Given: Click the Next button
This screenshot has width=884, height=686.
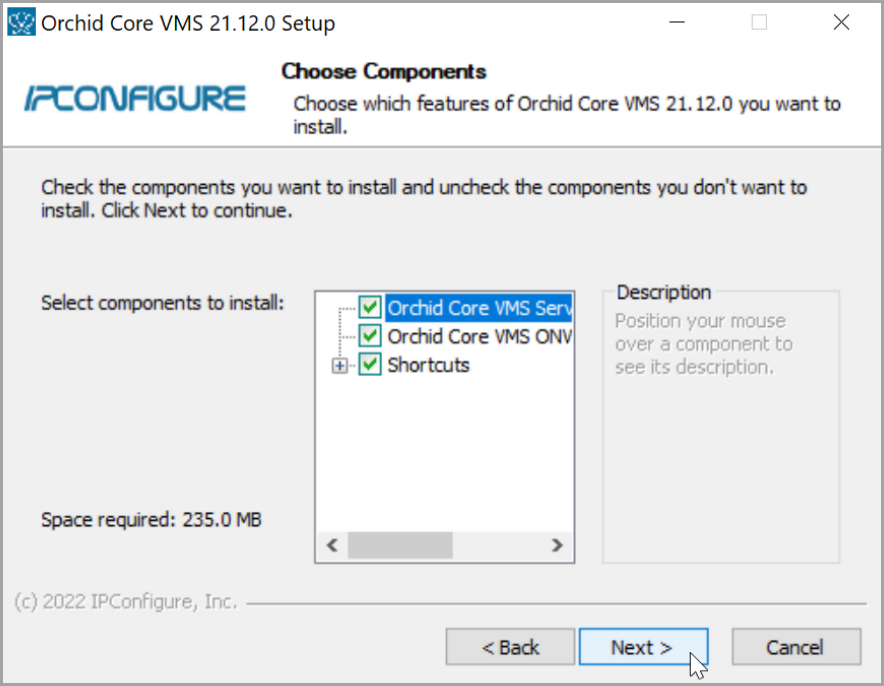Looking at the screenshot, I should point(643,648).
